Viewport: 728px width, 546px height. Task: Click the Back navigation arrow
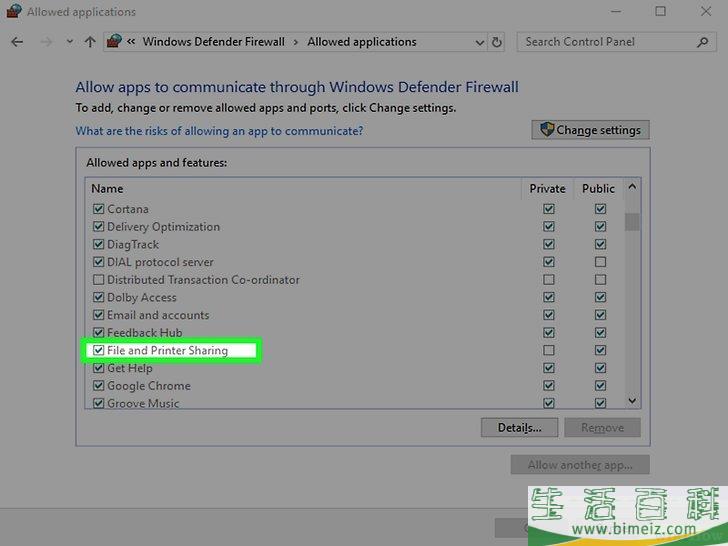click(17, 42)
